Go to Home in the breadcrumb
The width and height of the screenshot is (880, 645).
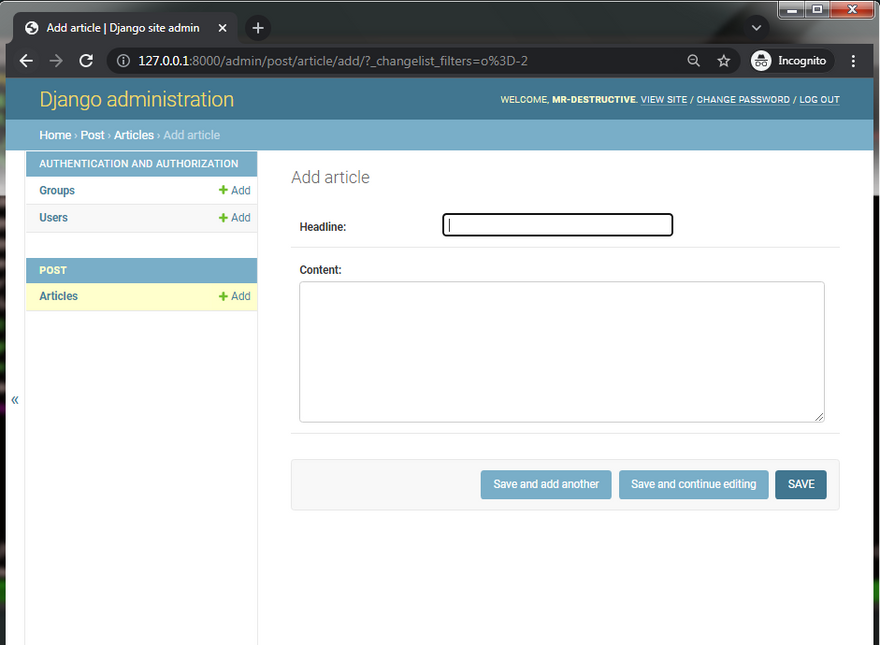[x=55, y=135]
